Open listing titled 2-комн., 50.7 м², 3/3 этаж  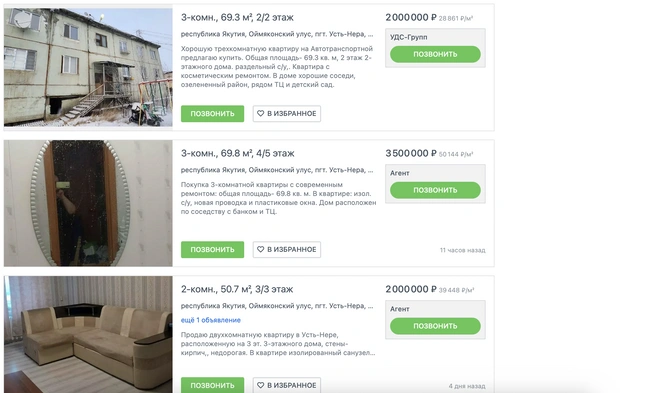click(x=237, y=289)
